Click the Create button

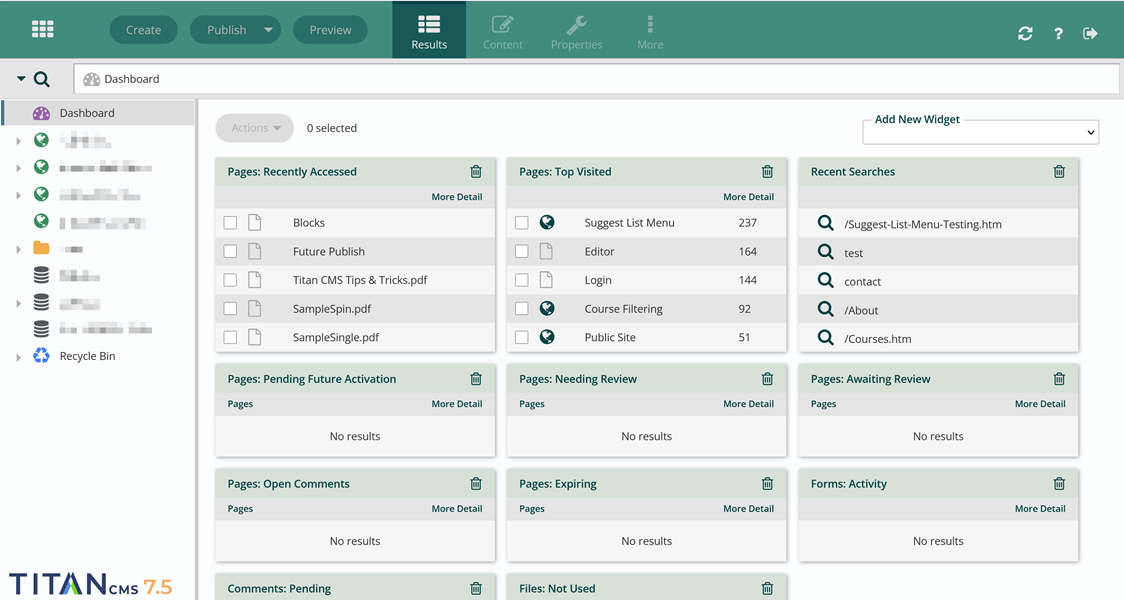(143, 30)
